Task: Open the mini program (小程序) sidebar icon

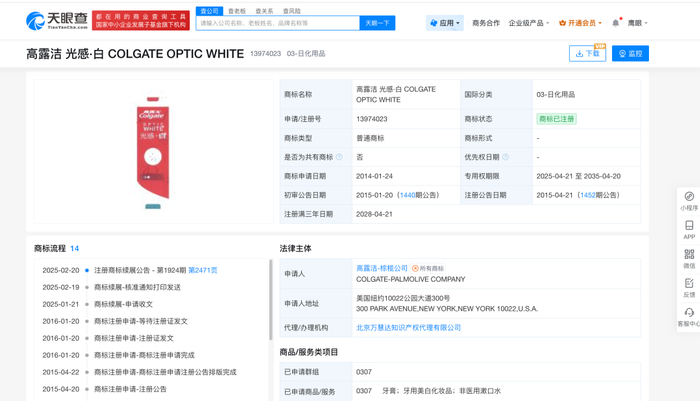Action: (689, 200)
